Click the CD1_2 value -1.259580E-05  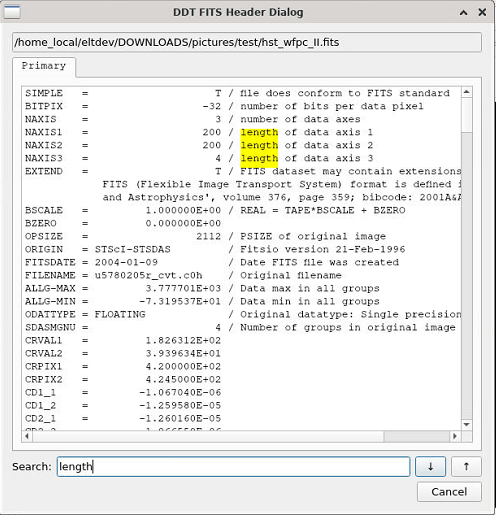(180, 405)
